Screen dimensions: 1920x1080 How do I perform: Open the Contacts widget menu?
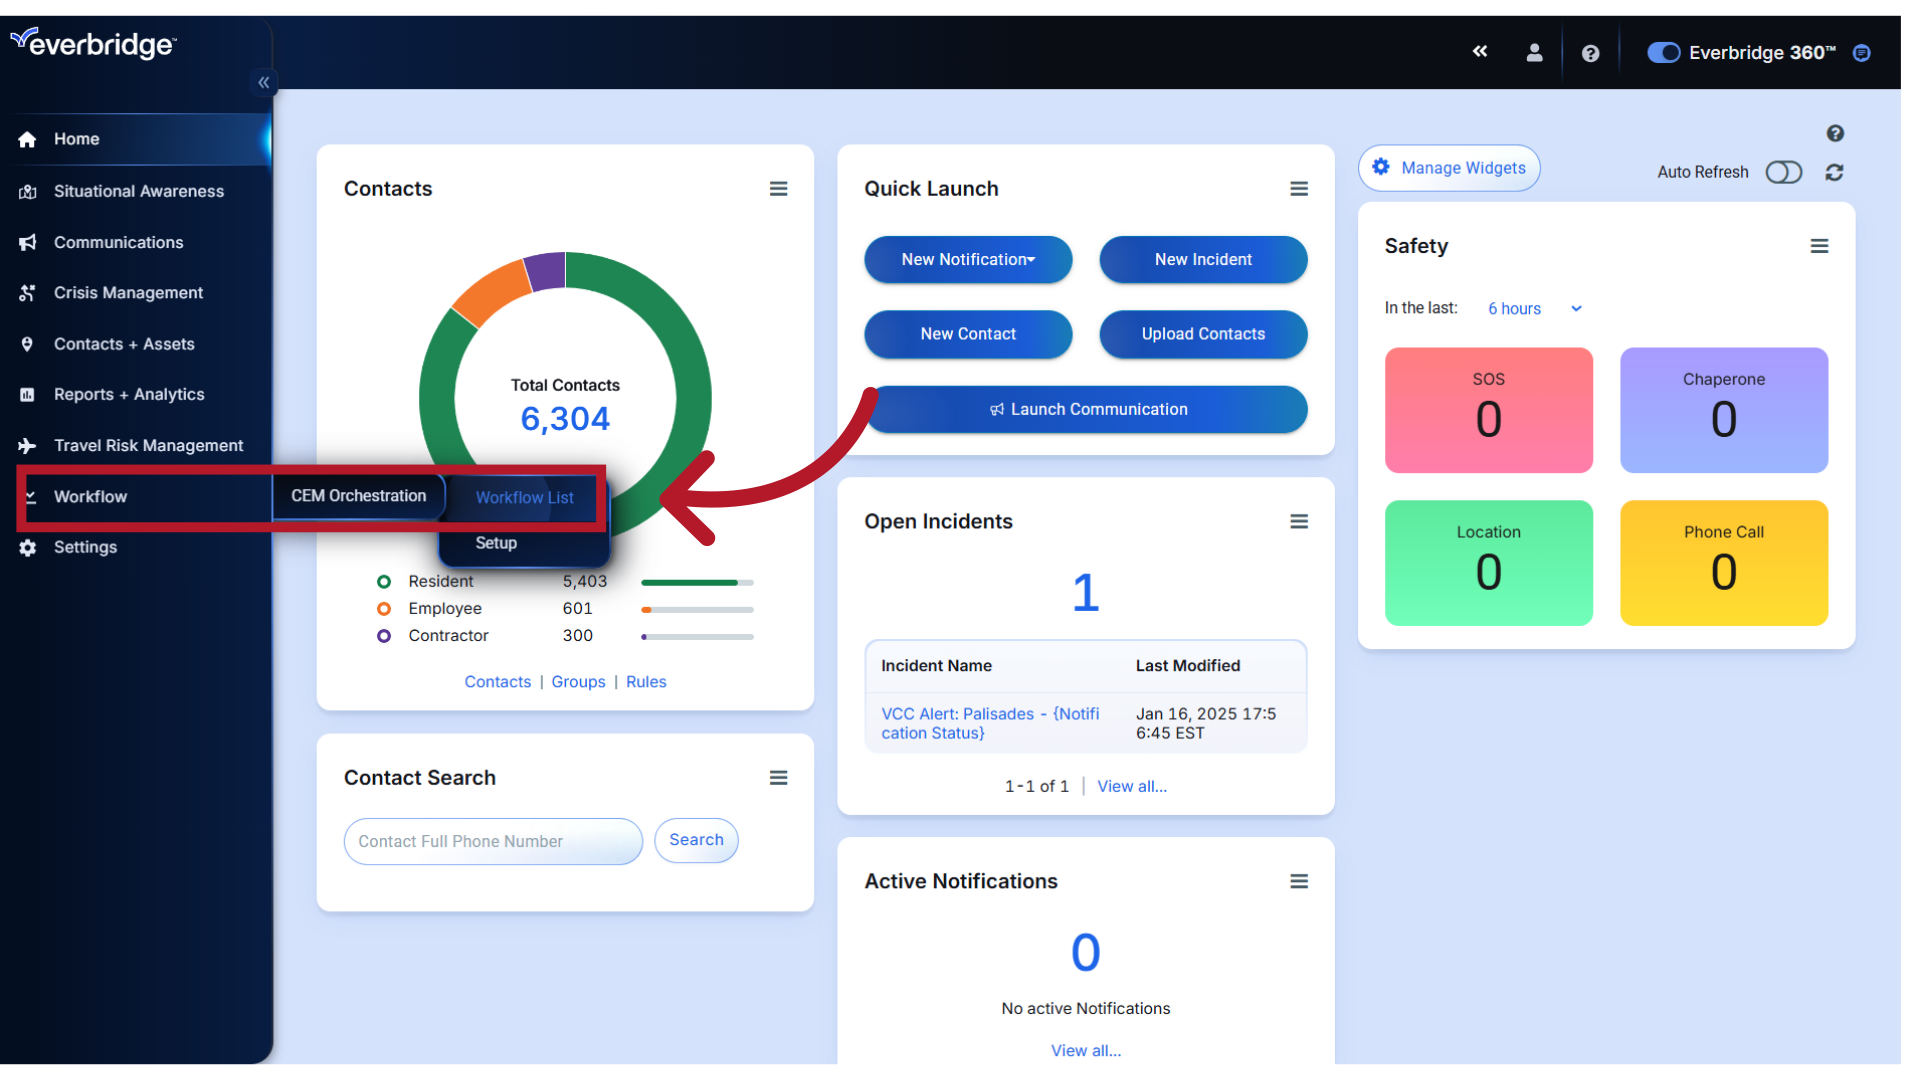779,189
